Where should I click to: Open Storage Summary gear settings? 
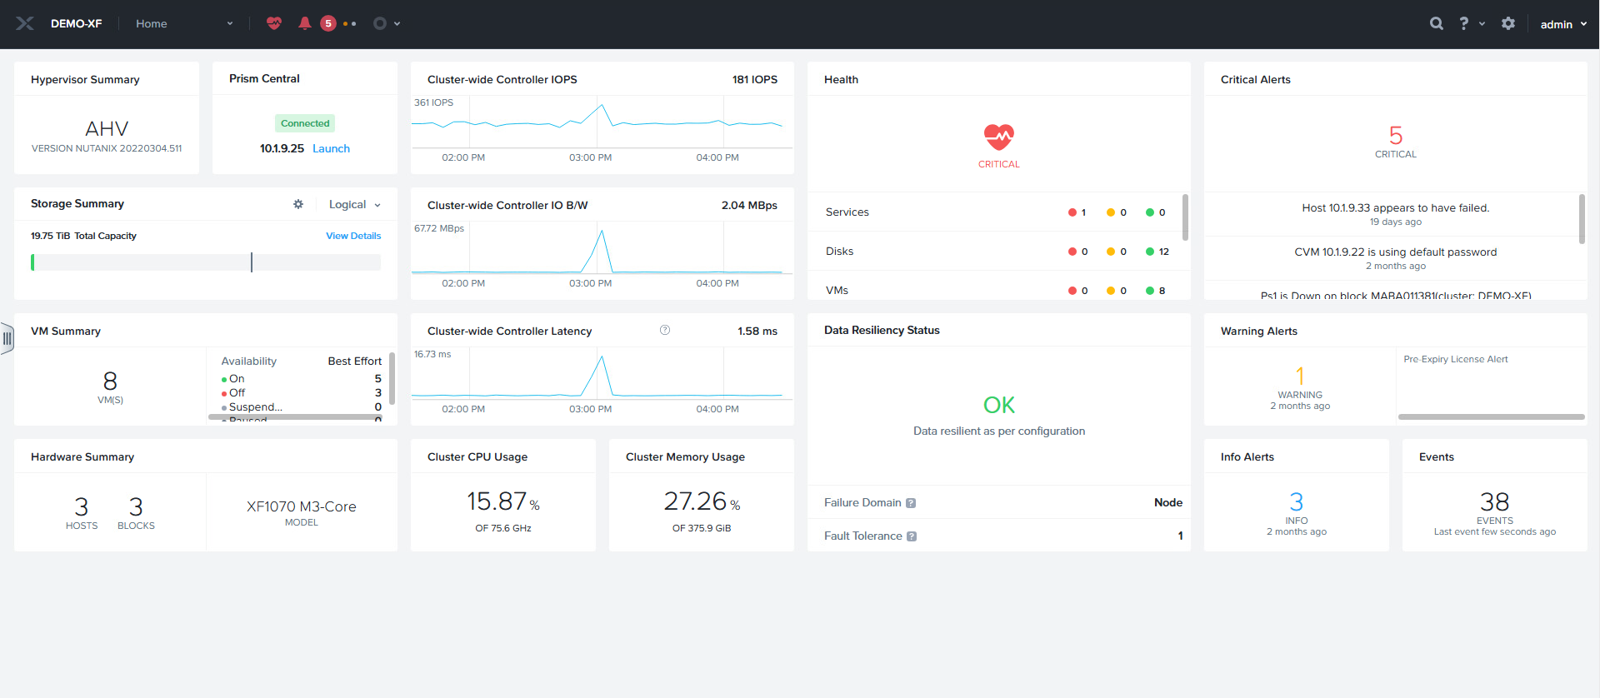point(298,204)
